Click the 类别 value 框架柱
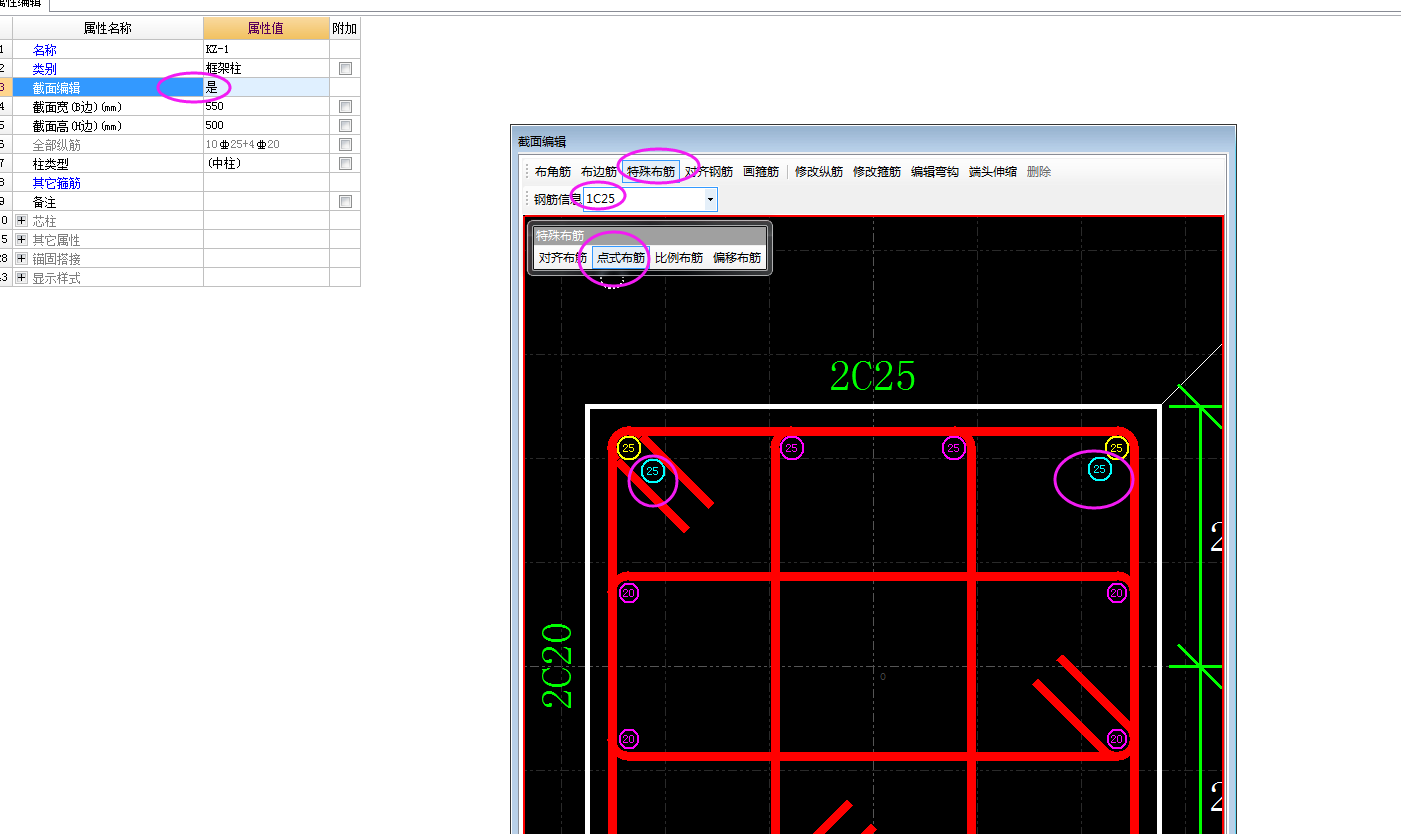 pyautogui.click(x=266, y=69)
